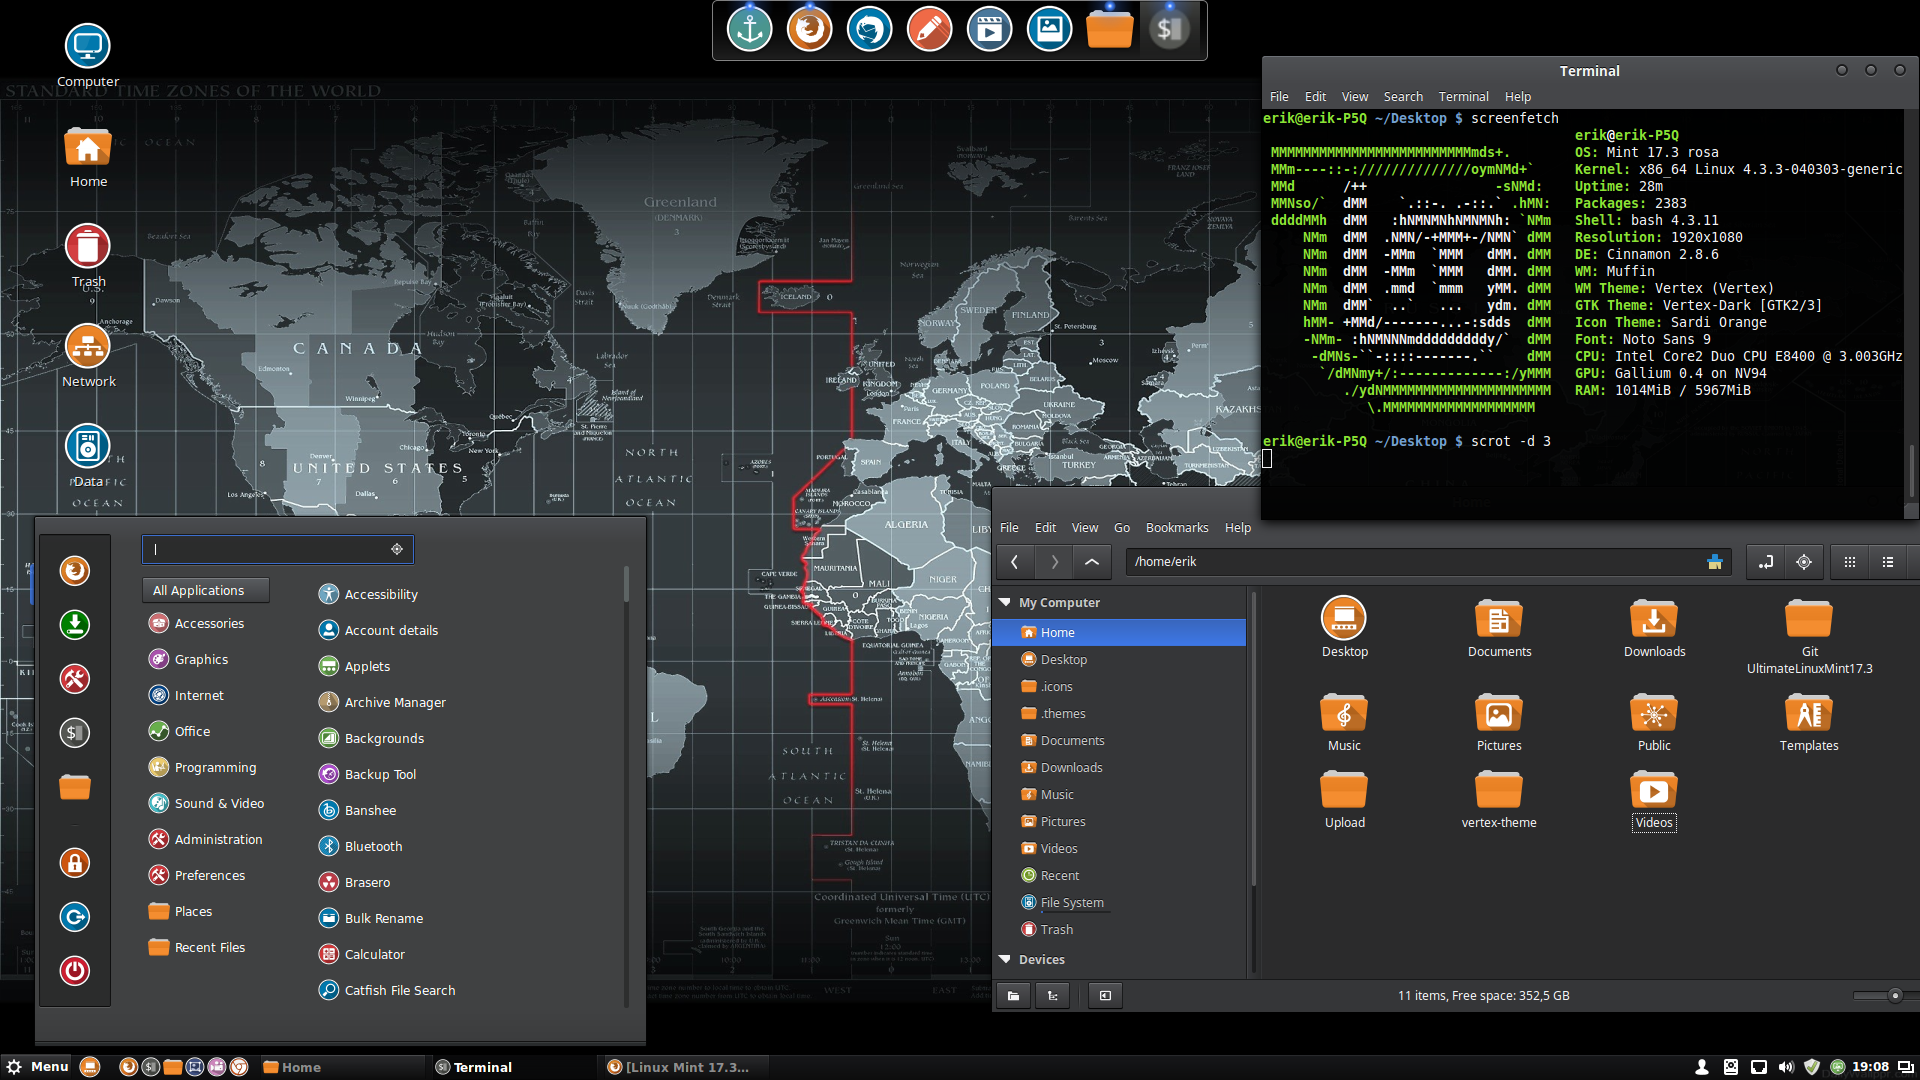Open Administration category in the menu

pyautogui.click(x=218, y=840)
